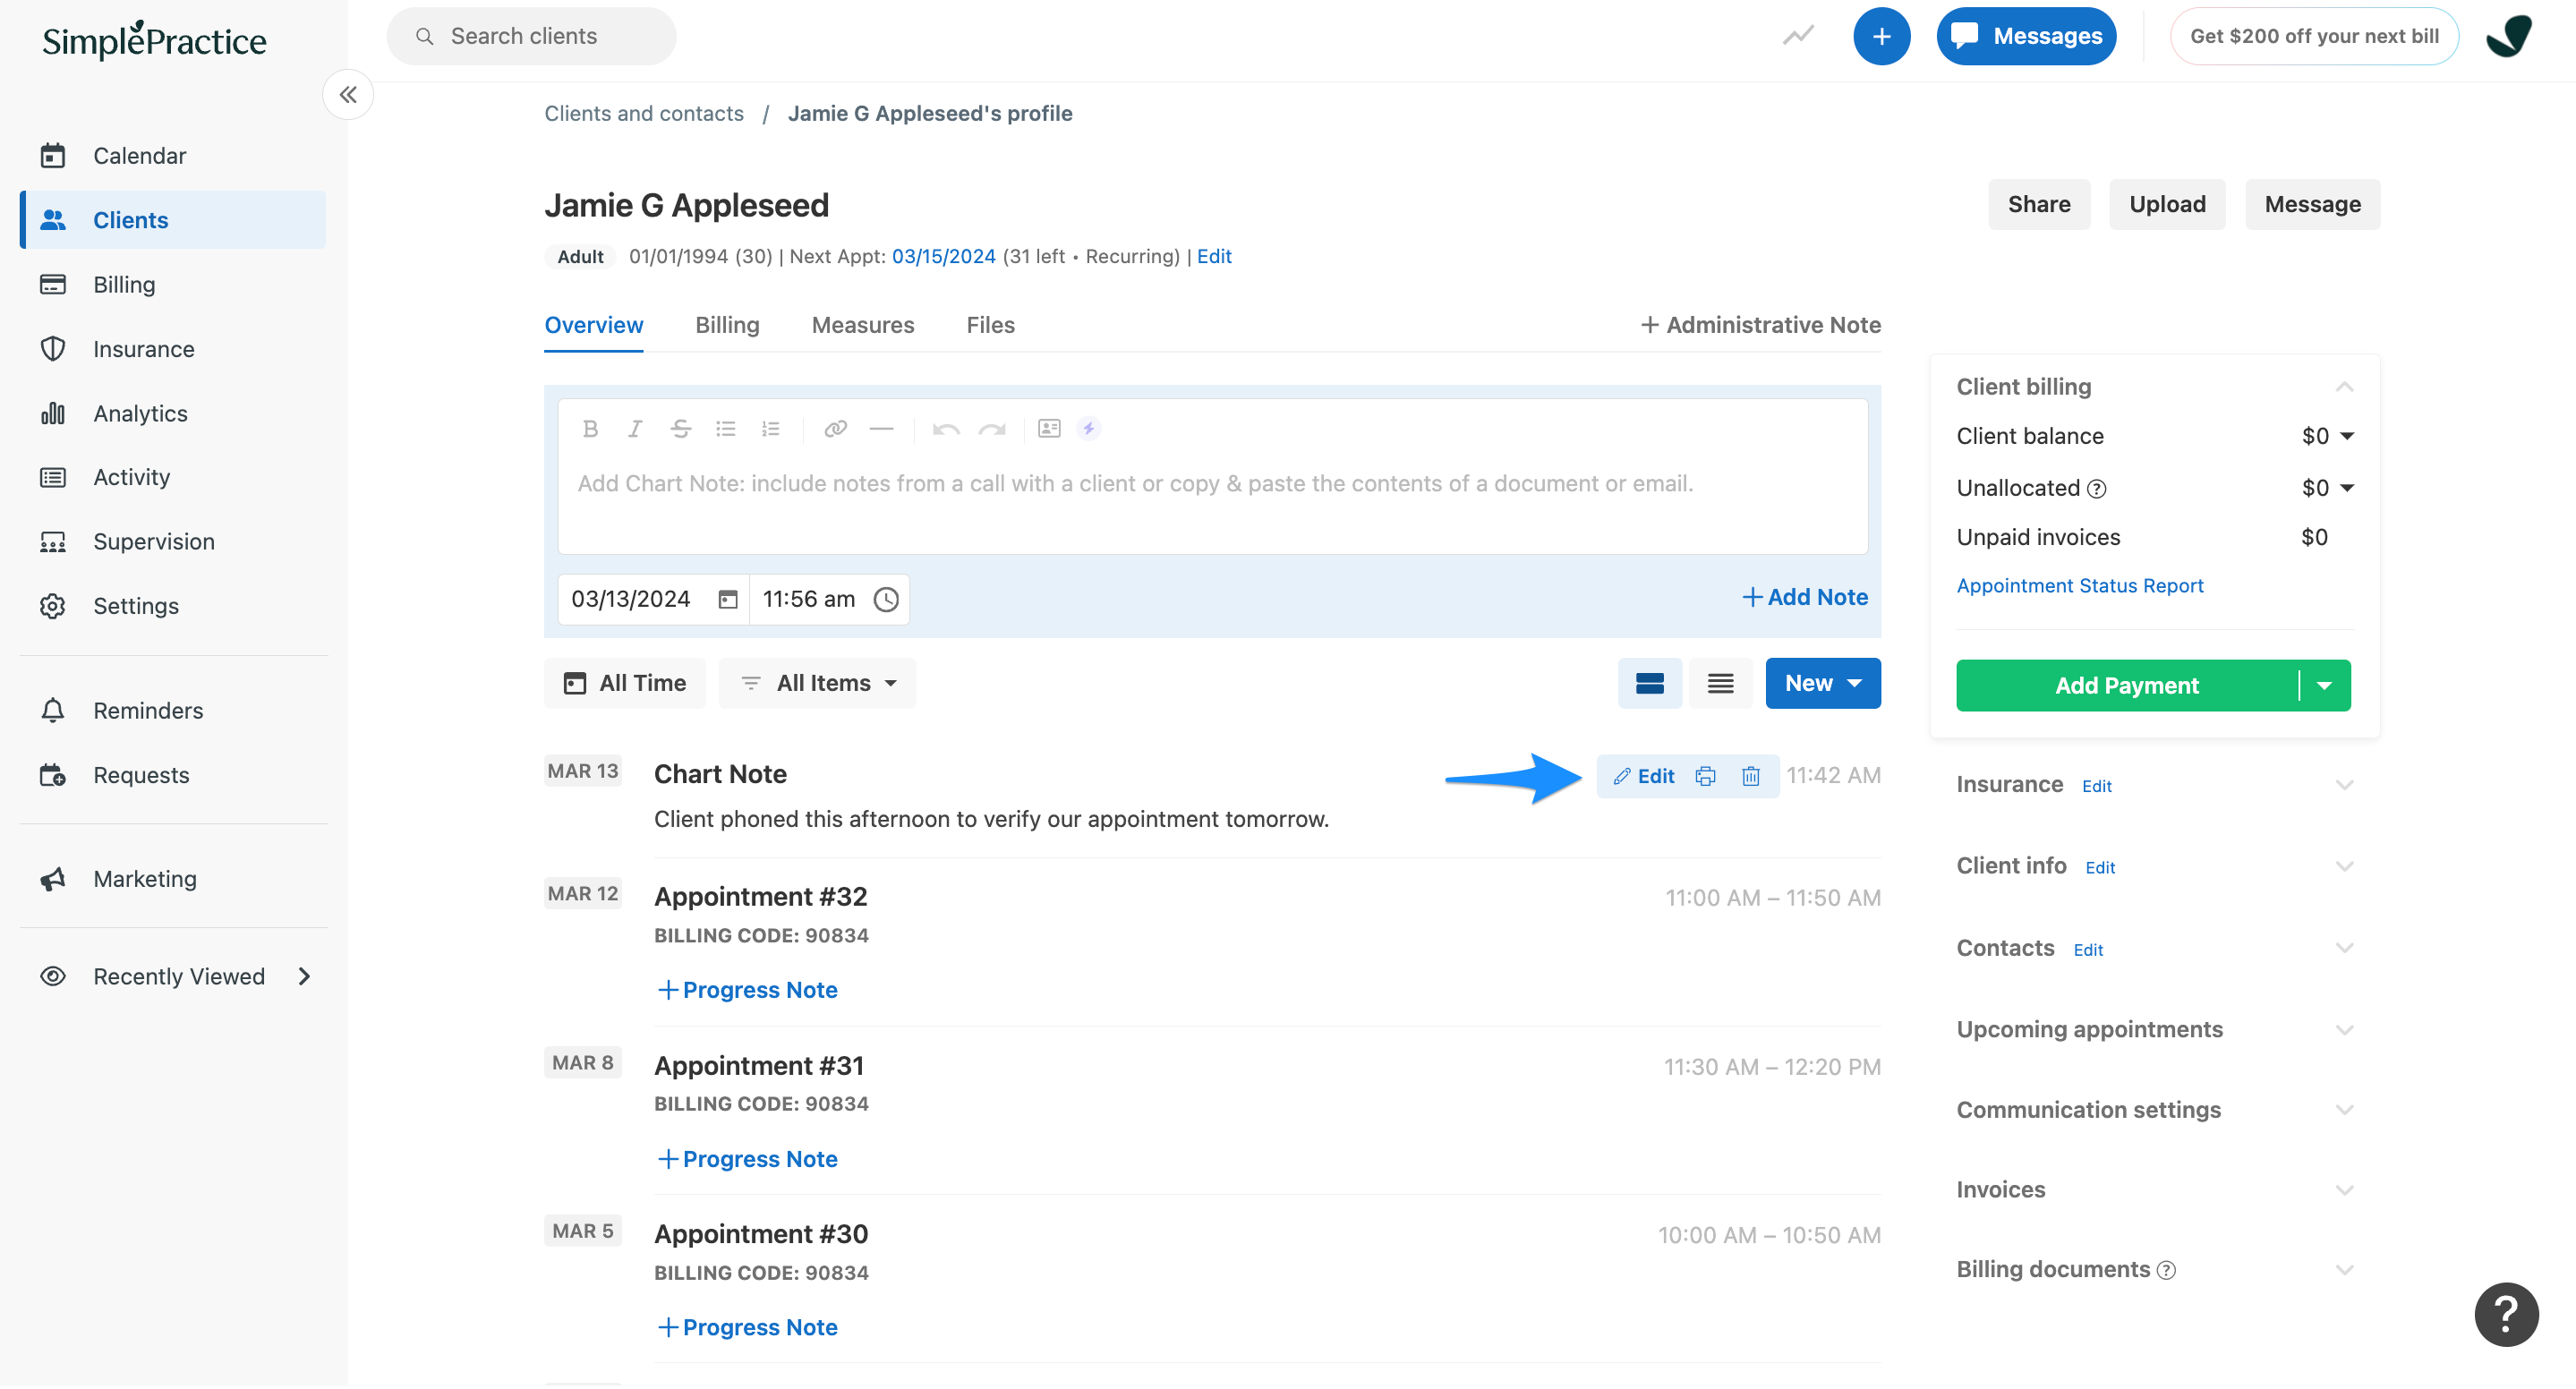Collapse the left navigation sidebar

click(x=347, y=94)
